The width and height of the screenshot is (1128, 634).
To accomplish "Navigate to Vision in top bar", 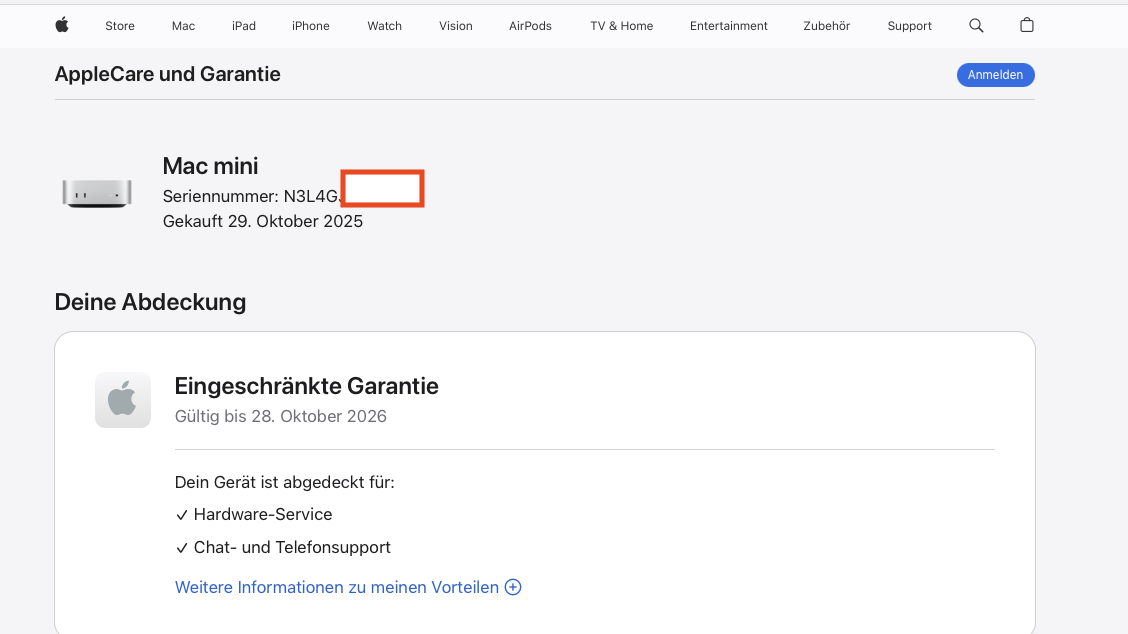I will pyautogui.click(x=456, y=26).
